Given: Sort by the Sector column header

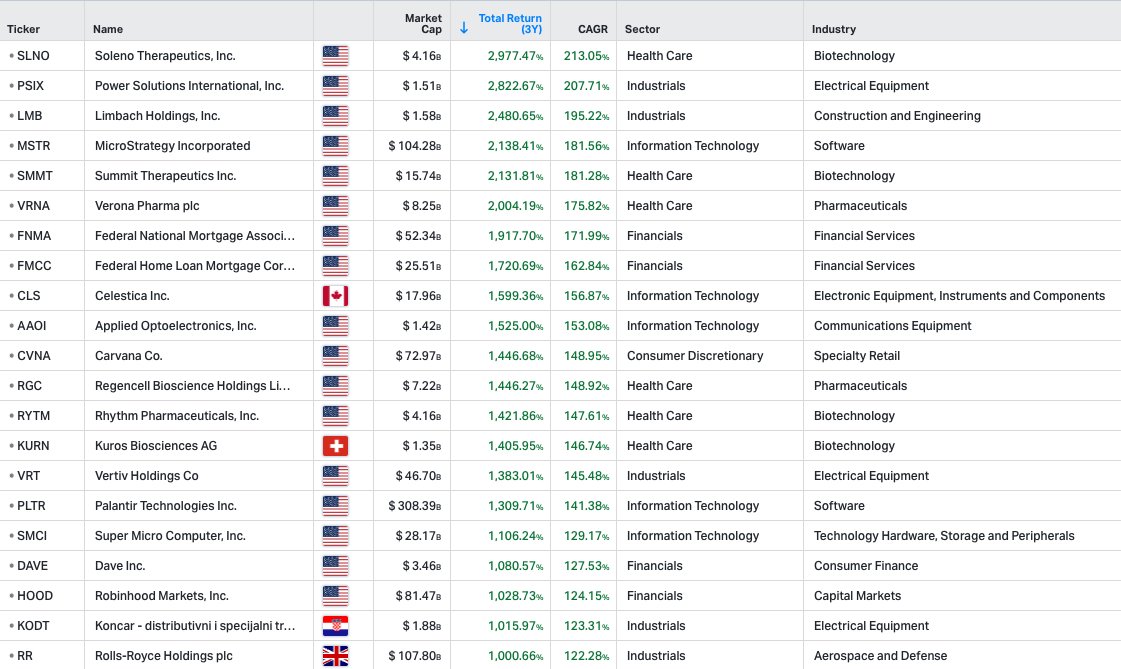Looking at the screenshot, I should 642,29.
